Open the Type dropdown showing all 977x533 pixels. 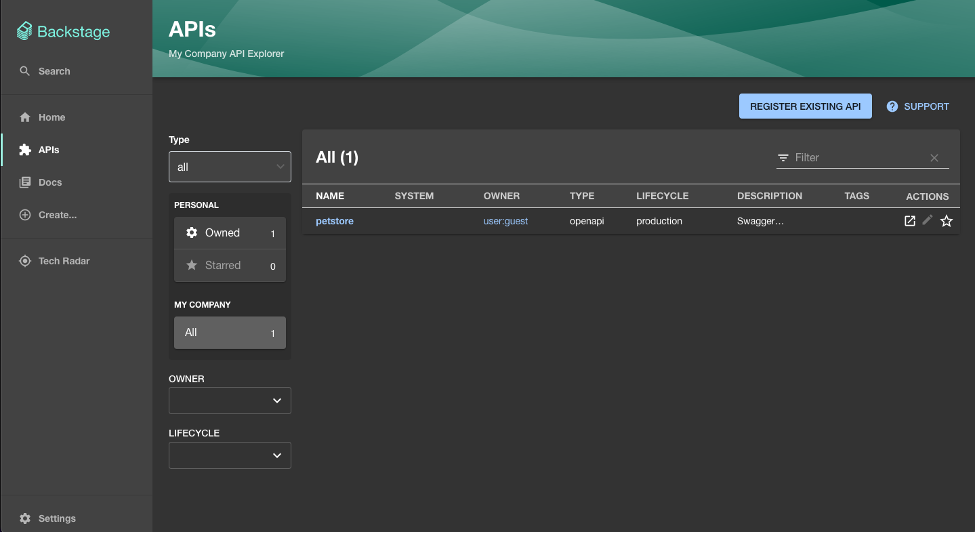(230, 167)
